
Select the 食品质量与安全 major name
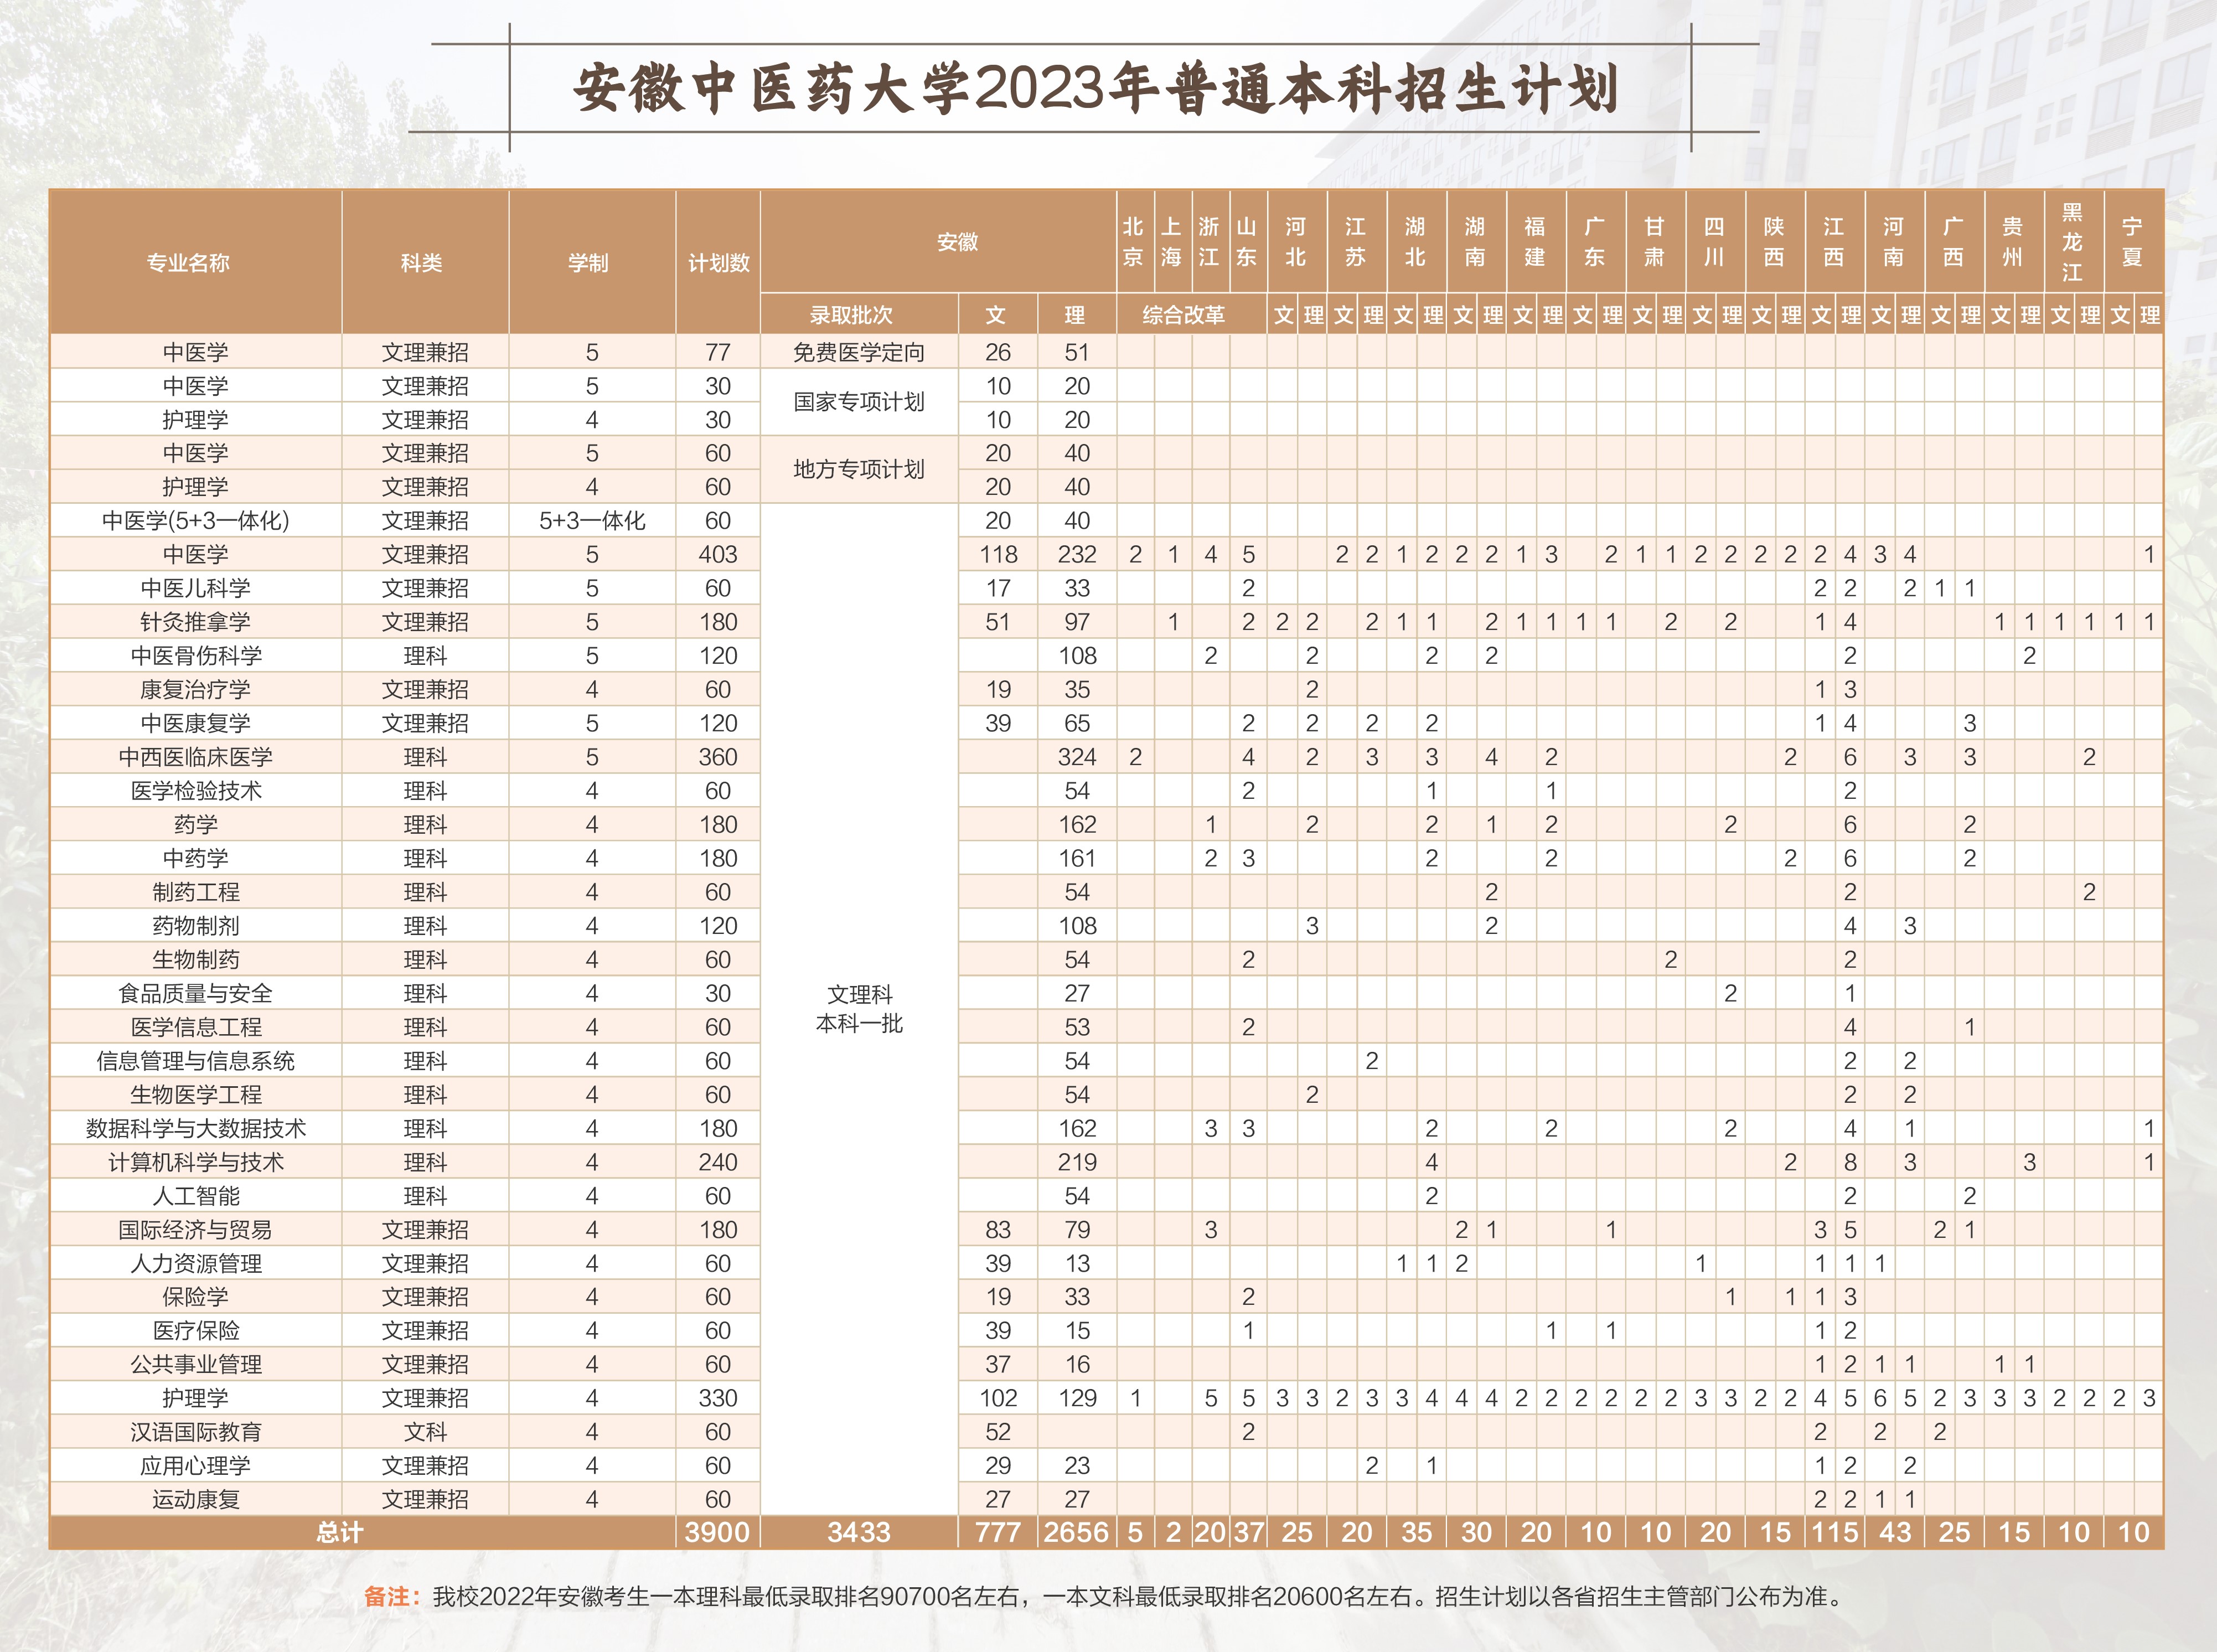tap(196, 993)
